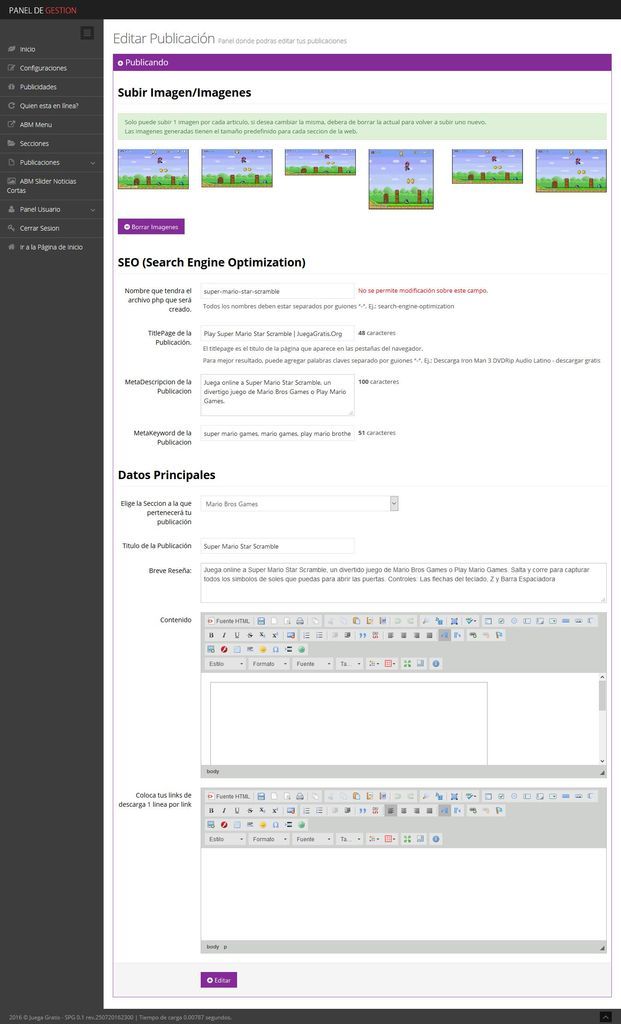
Task: Open background color picker in Contenido editor
Action: (390, 664)
